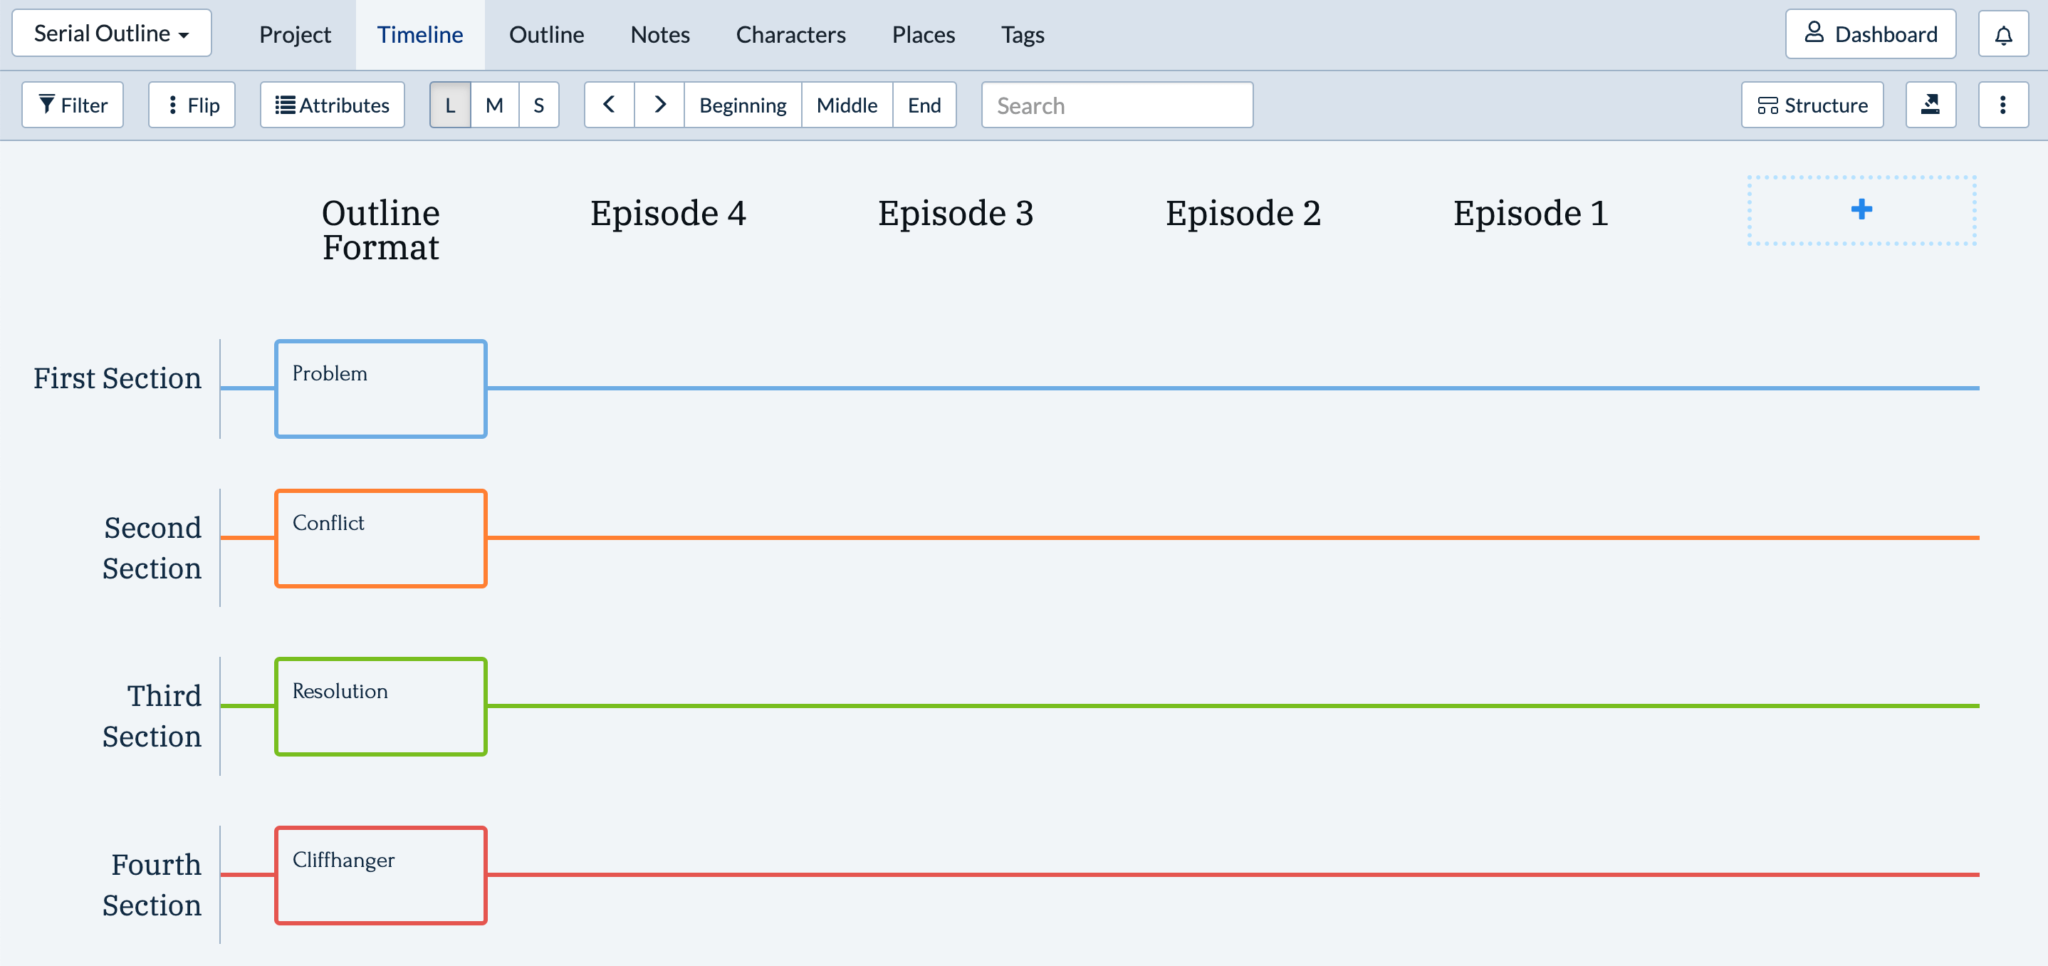Expand the Serial Outline dropdown
Screen dimensions: 2048x966
[111, 34]
